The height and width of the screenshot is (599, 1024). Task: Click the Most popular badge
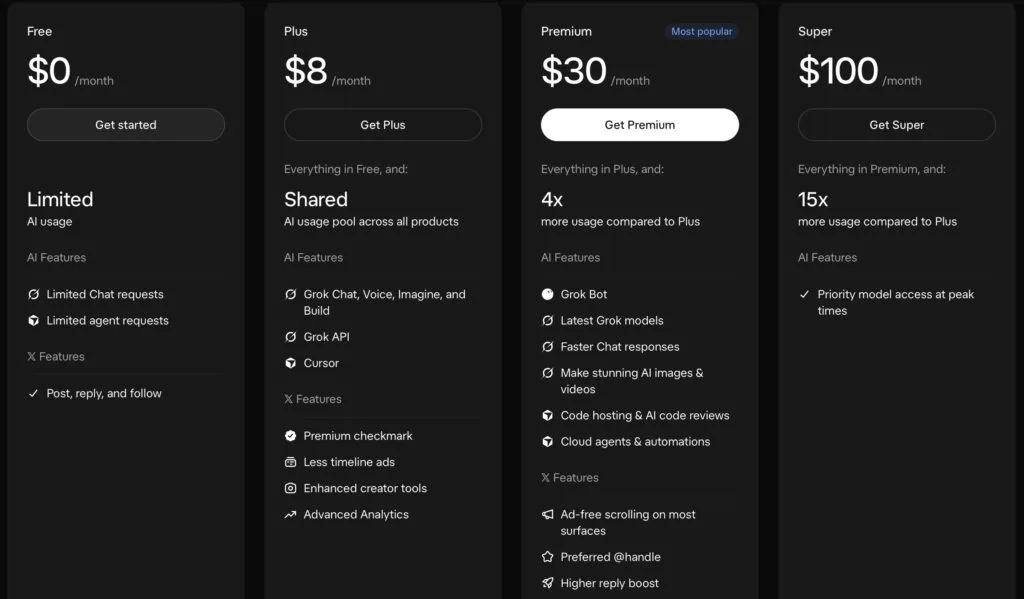coord(701,31)
